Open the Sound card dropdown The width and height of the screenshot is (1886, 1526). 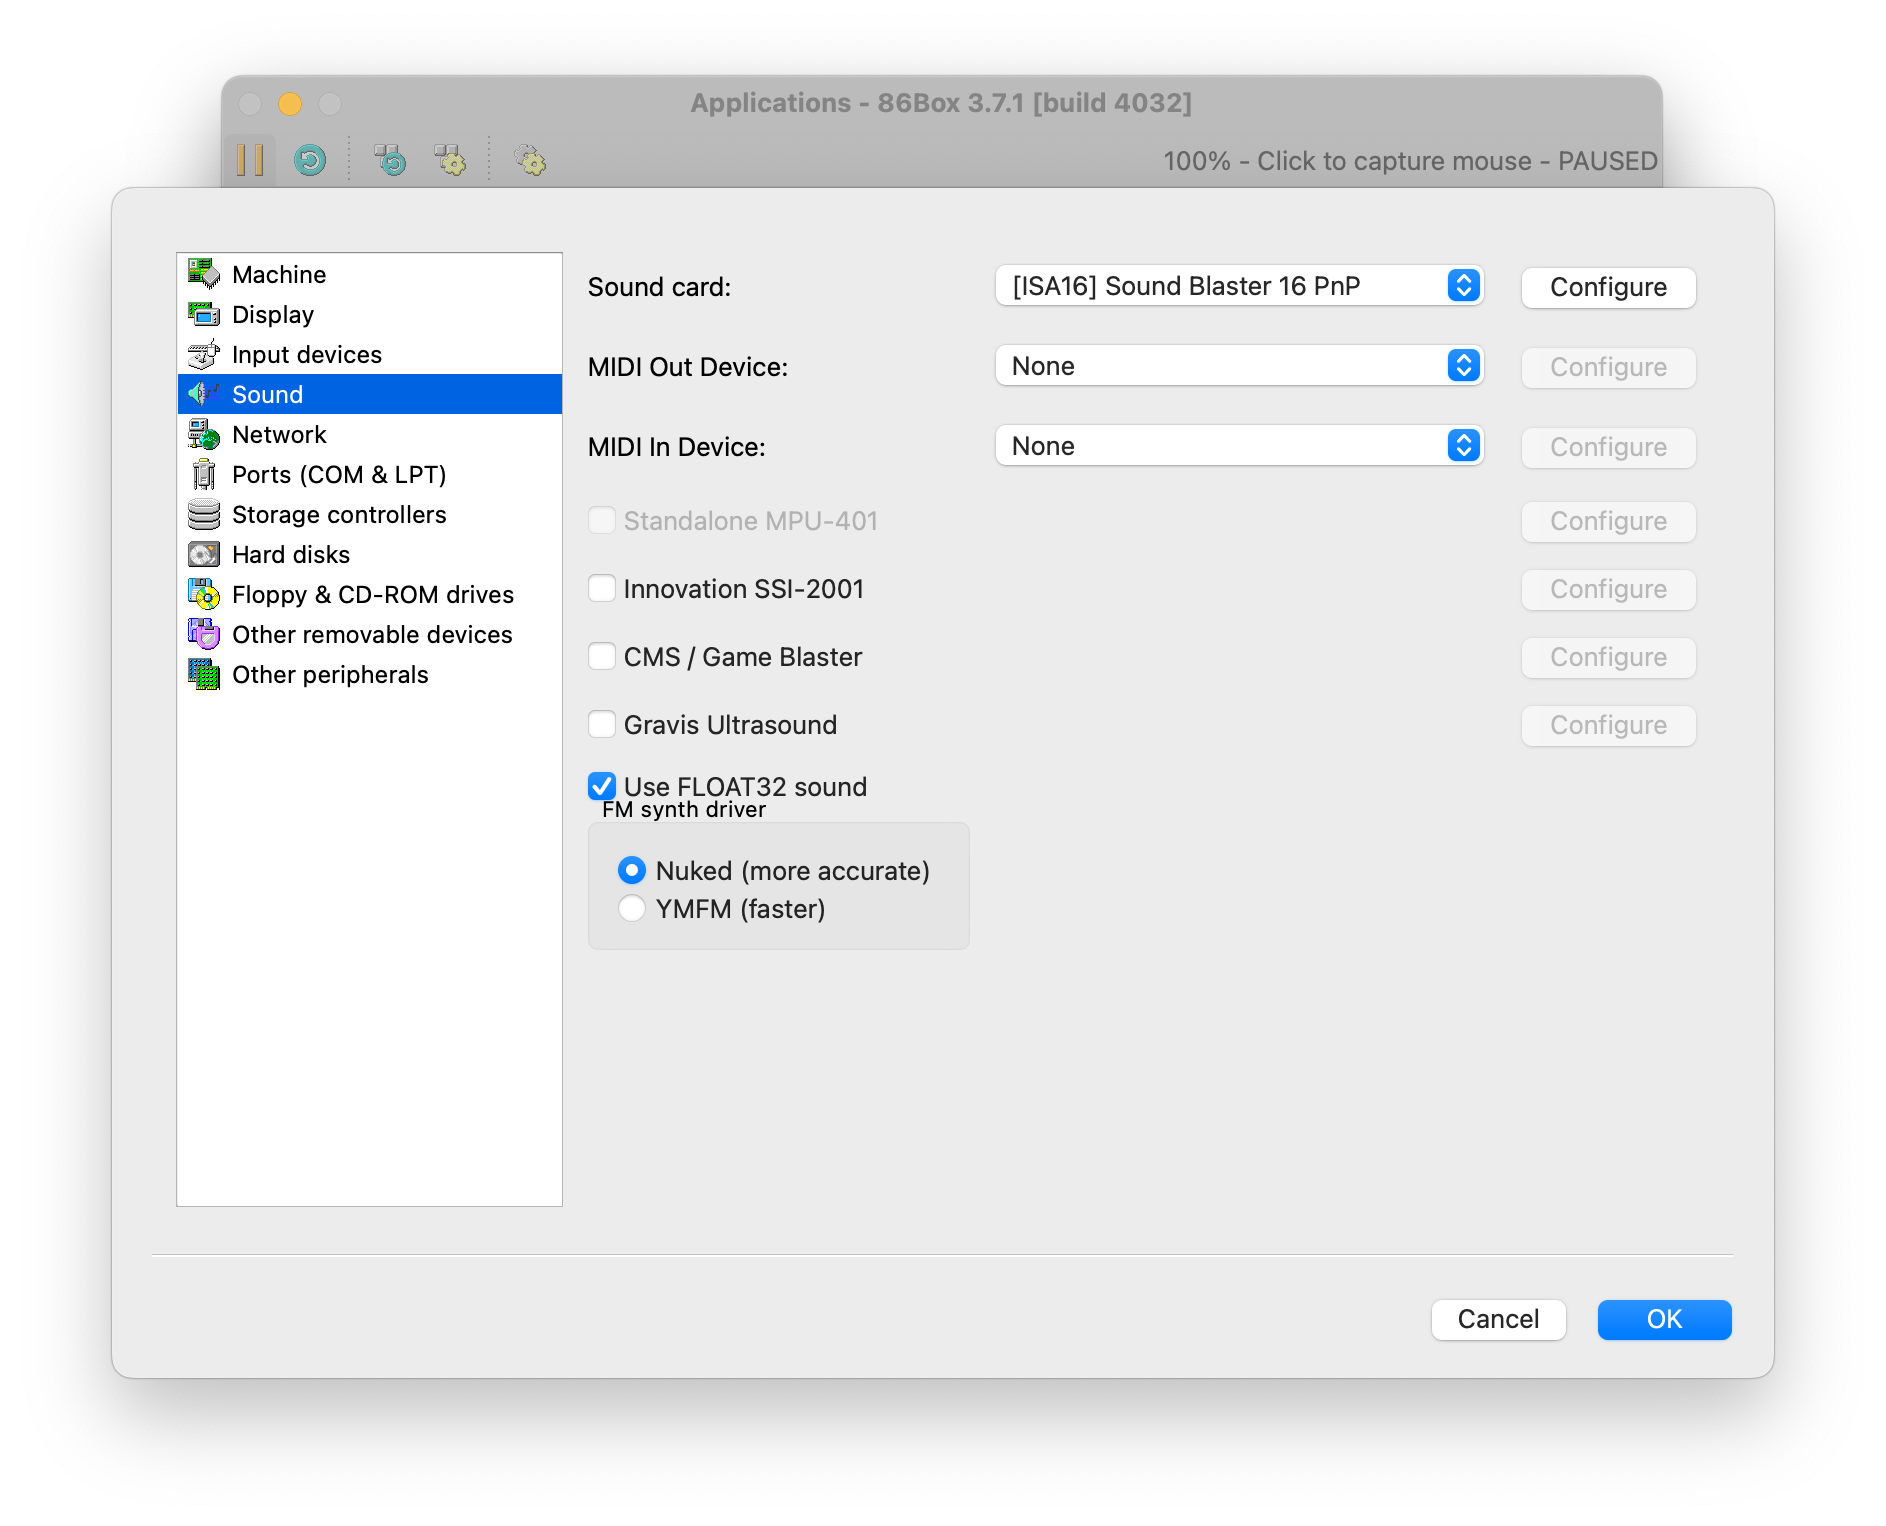pyautogui.click(x=1239, y=286)
